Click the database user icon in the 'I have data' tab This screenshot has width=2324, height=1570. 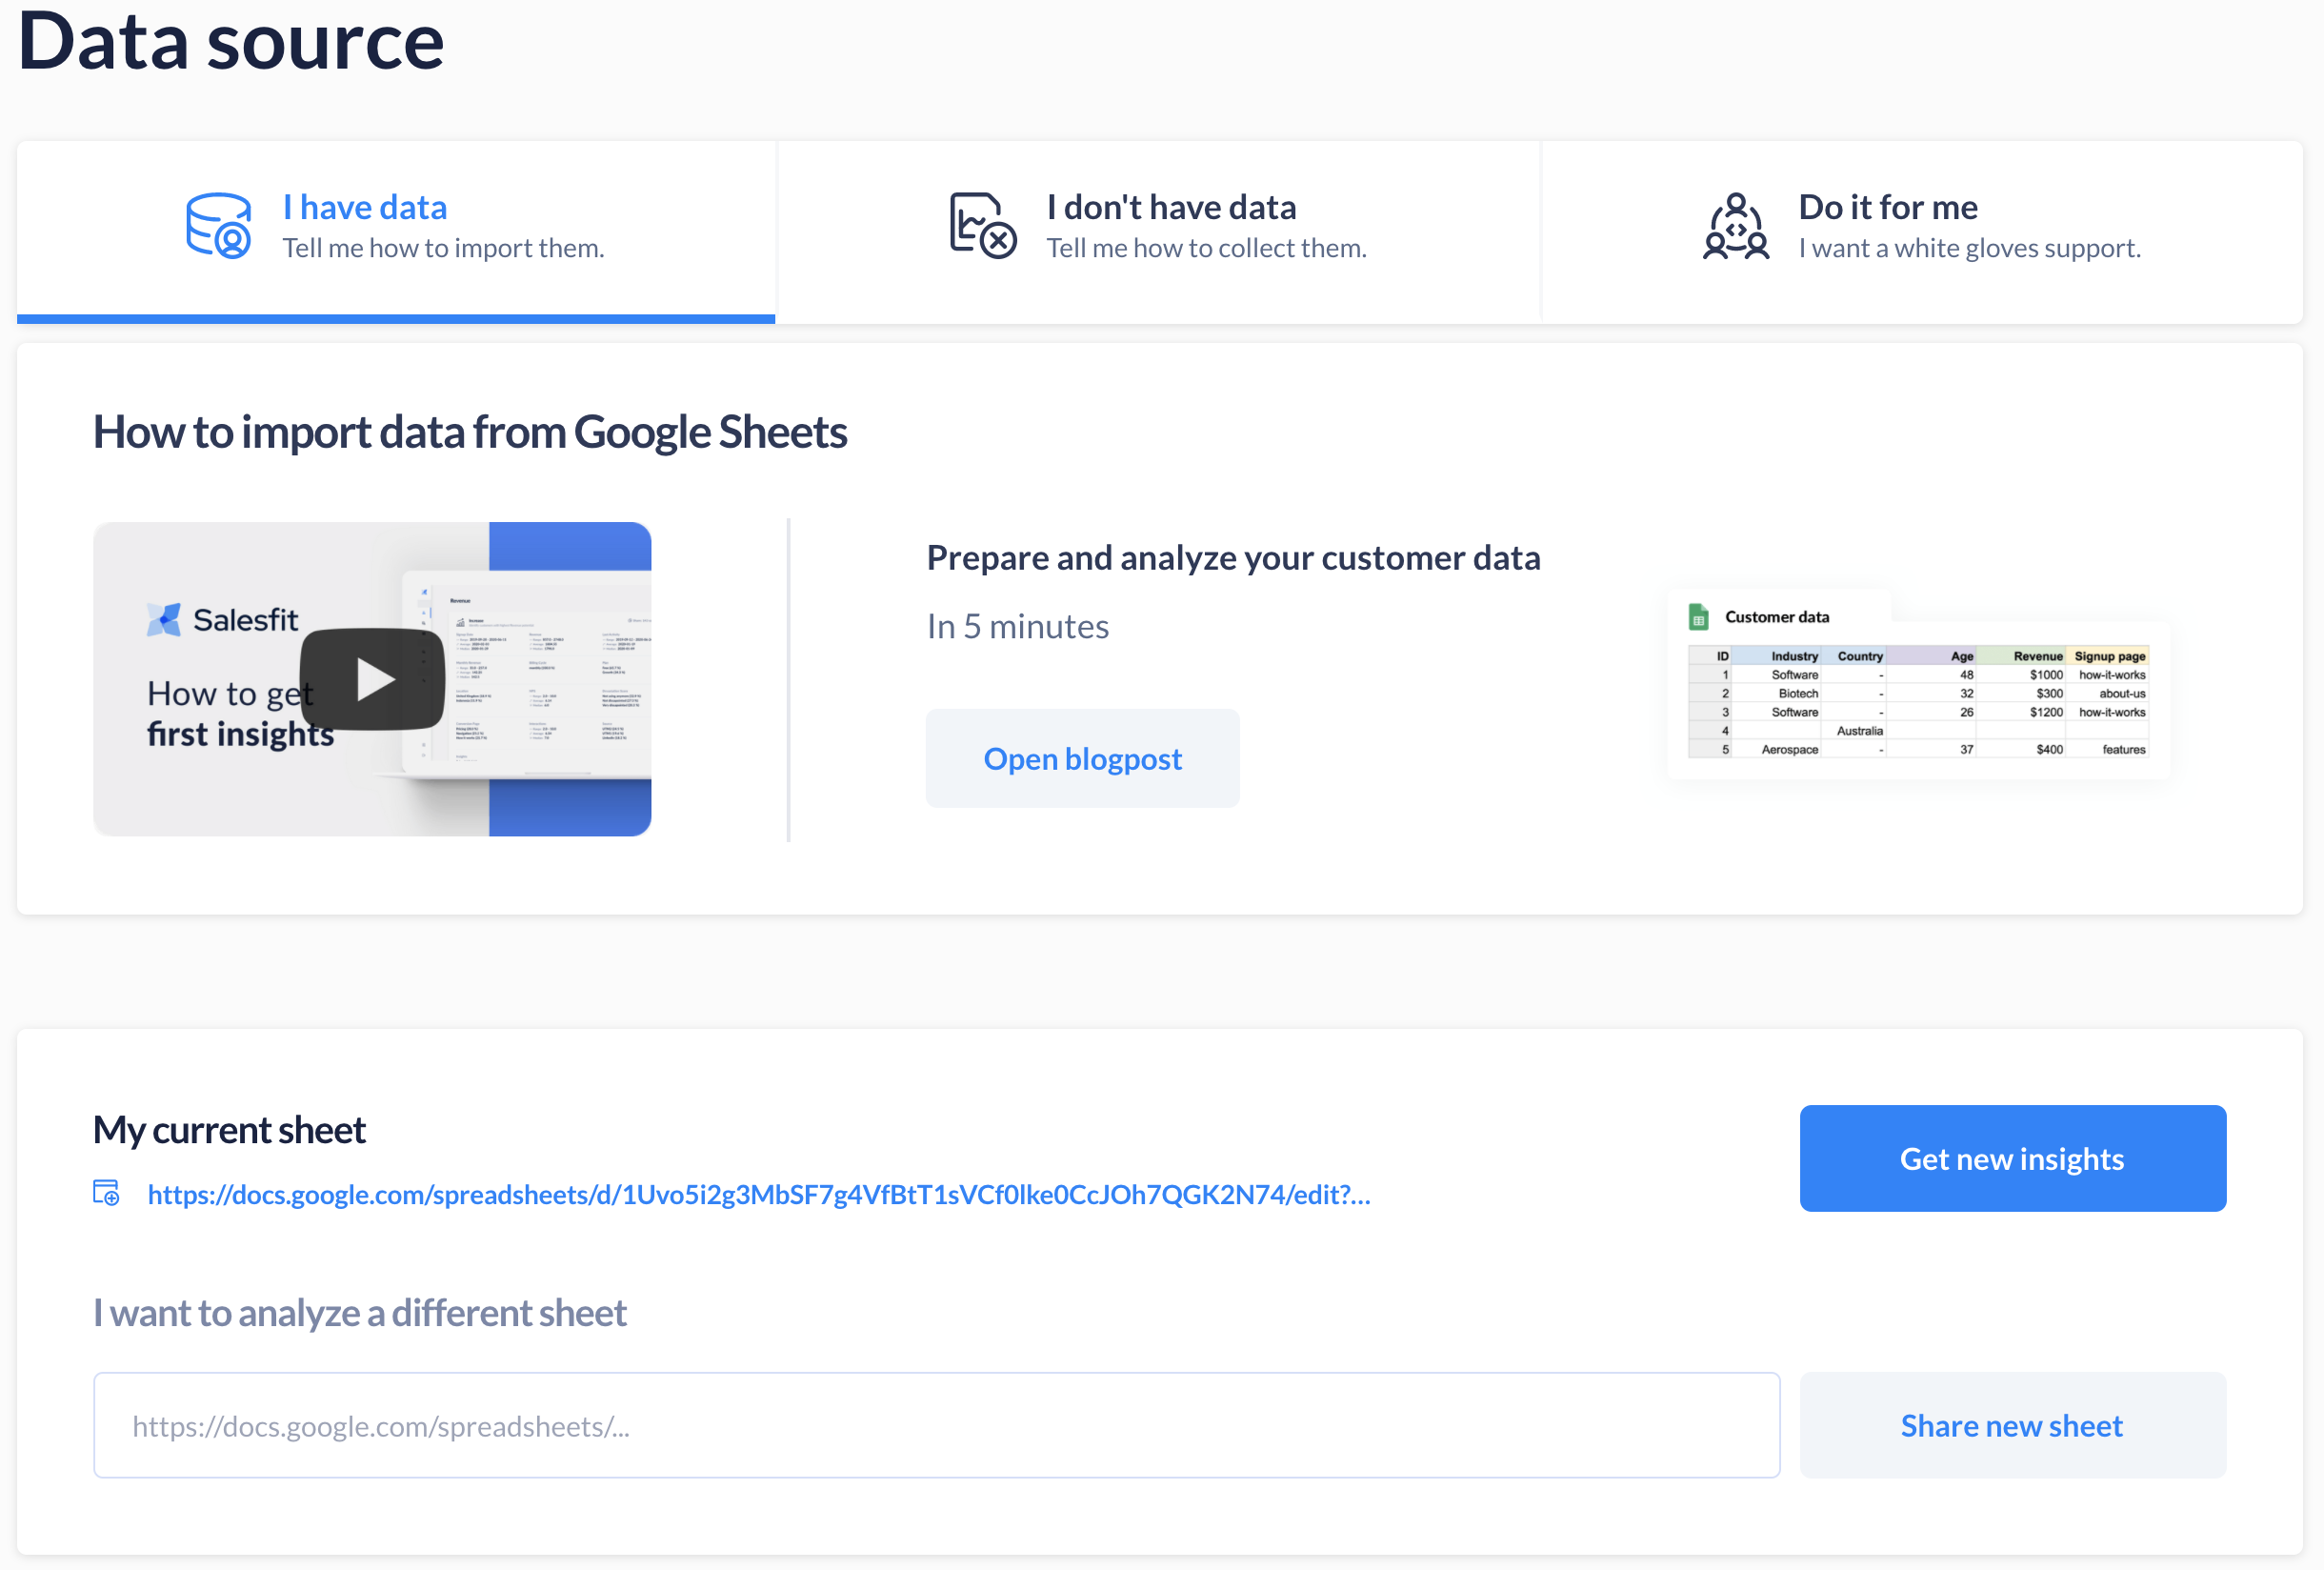218,226
